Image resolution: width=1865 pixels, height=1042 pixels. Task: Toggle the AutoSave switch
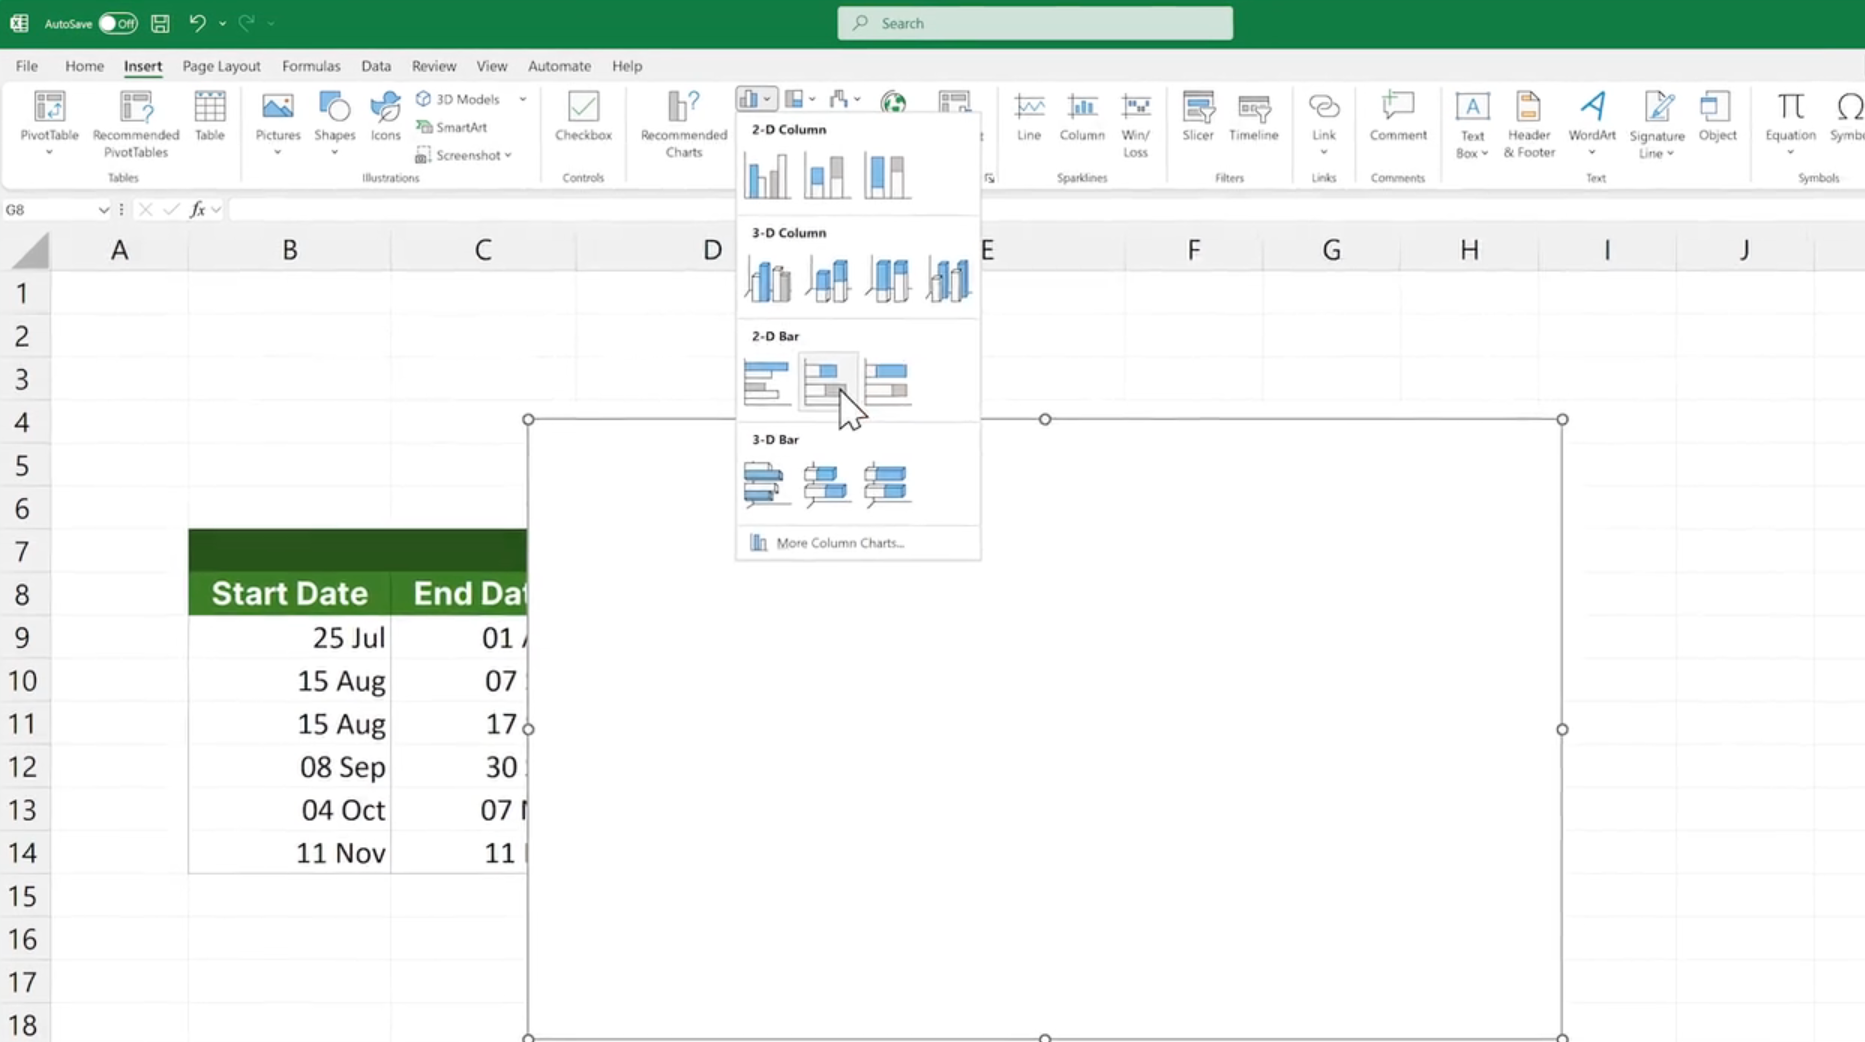117,23
